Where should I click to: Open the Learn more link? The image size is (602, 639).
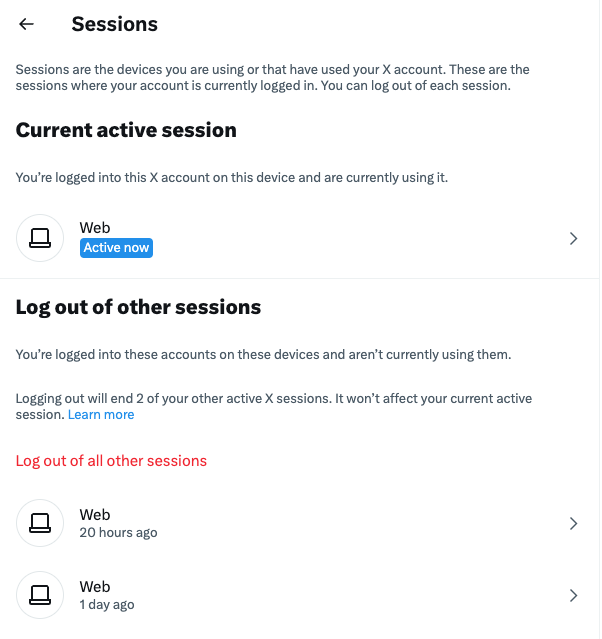pos(101,415)
